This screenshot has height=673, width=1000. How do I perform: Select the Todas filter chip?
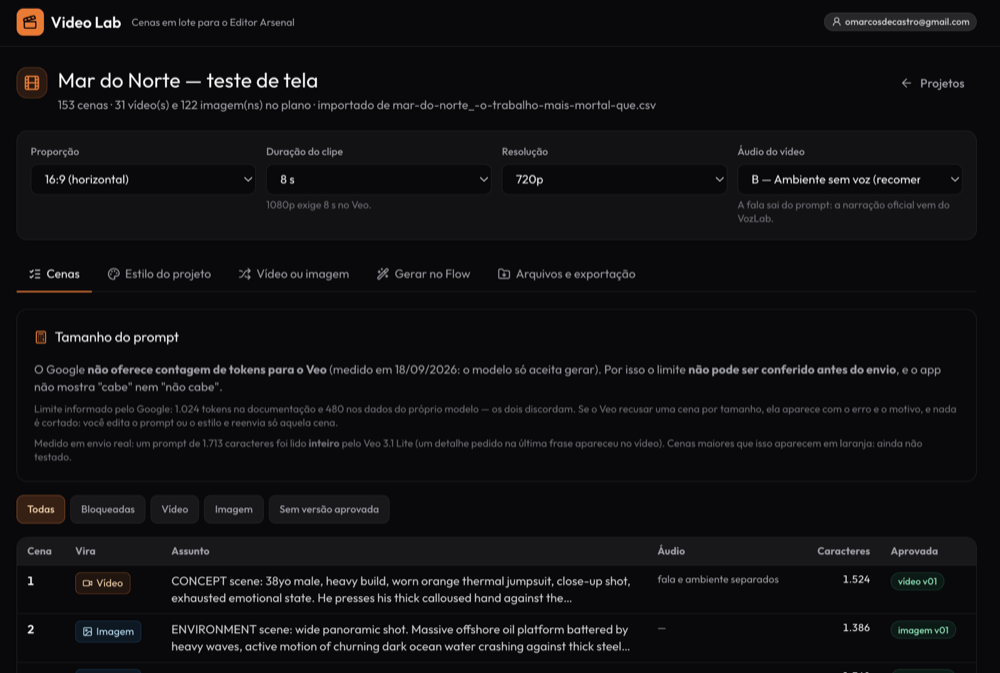[41, 510]
